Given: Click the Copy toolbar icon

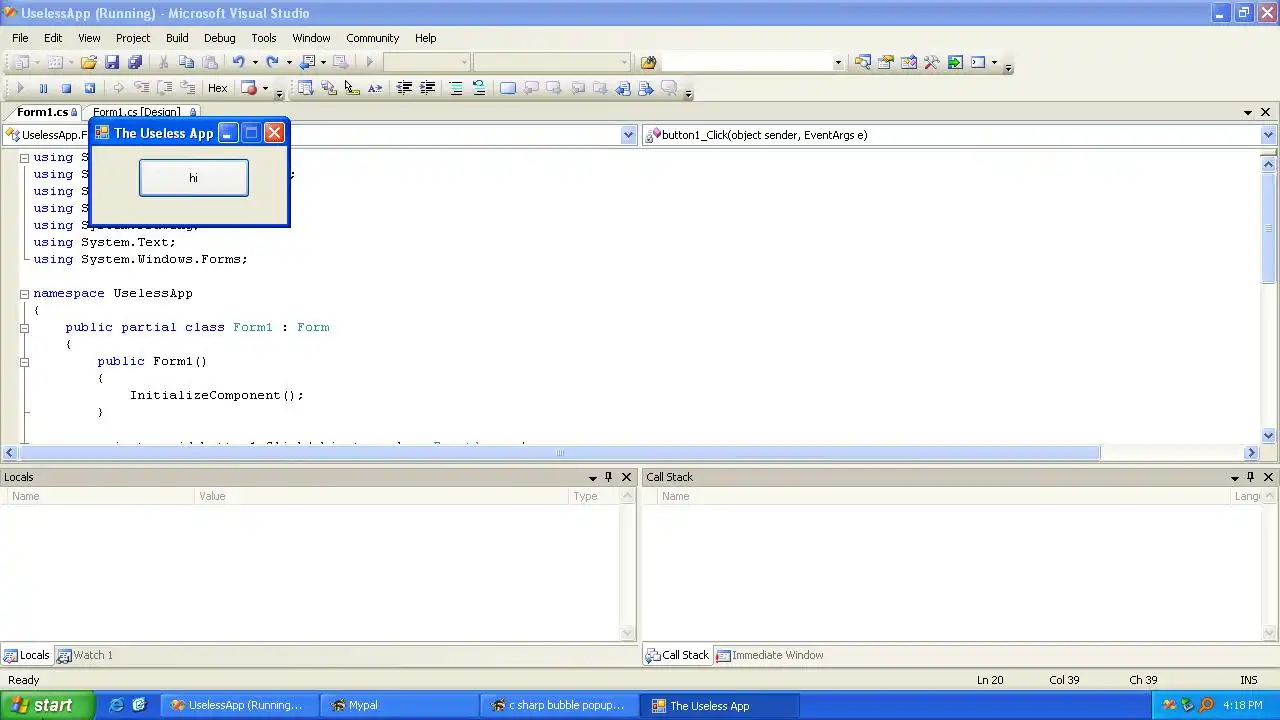Looking at the screenshot, I should (186, 62).
